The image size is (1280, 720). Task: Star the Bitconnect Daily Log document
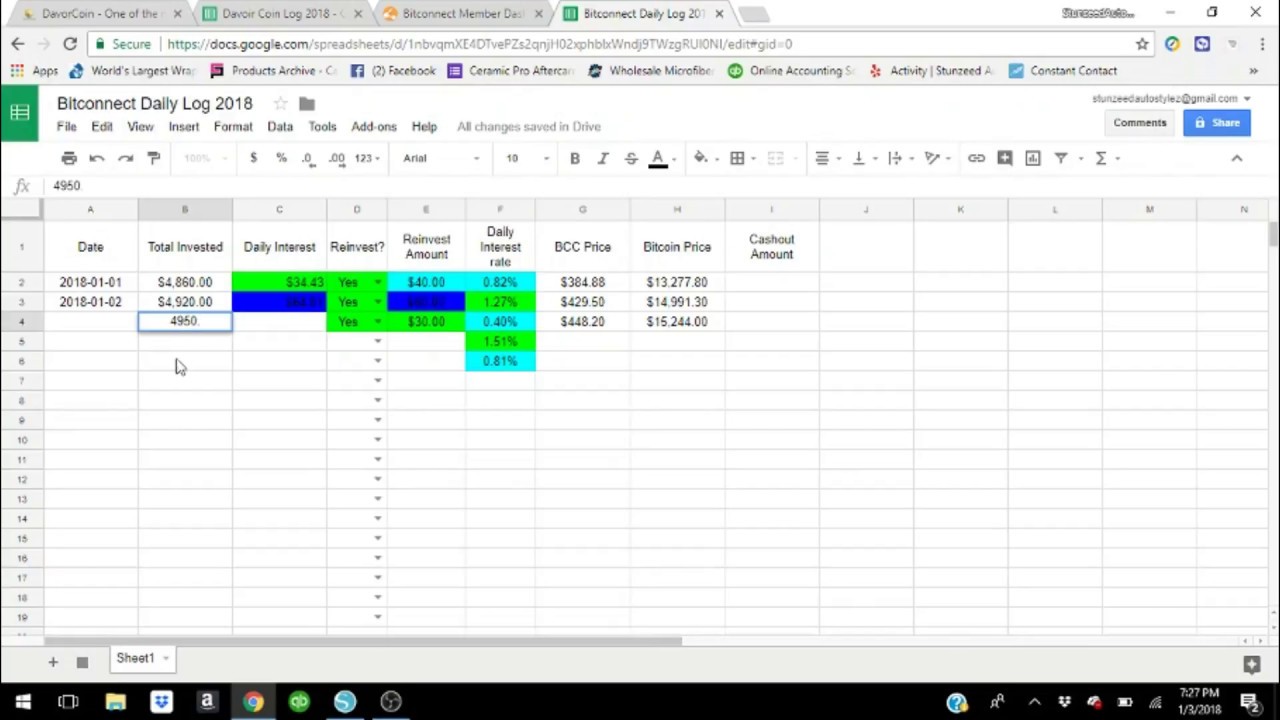(x=280, y=103)
